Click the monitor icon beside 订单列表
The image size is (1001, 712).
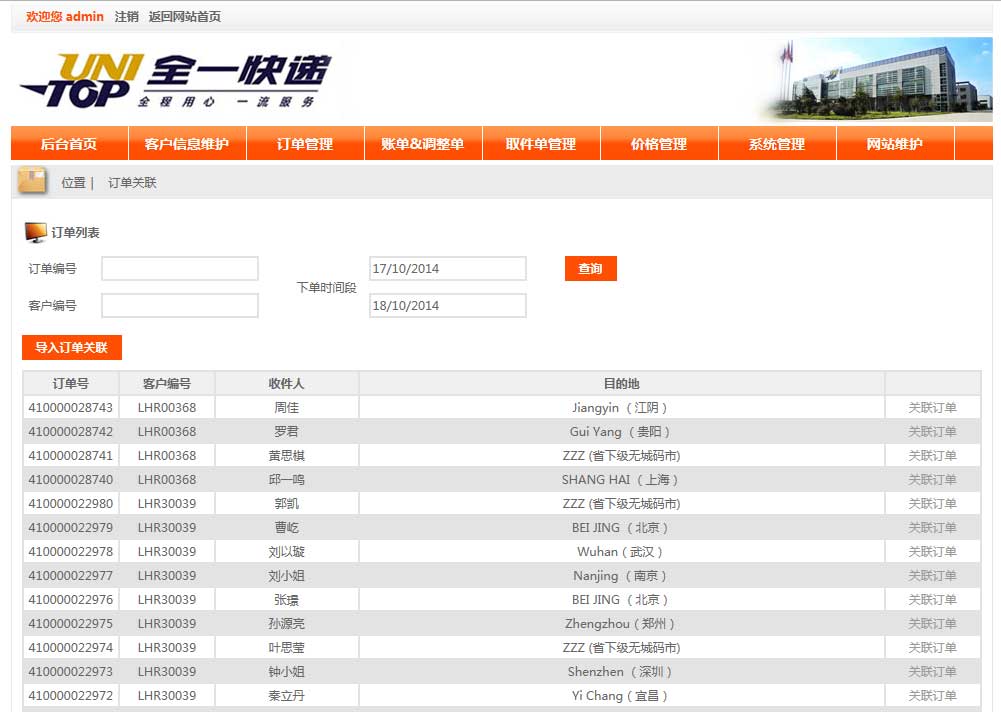pos(35,232)
